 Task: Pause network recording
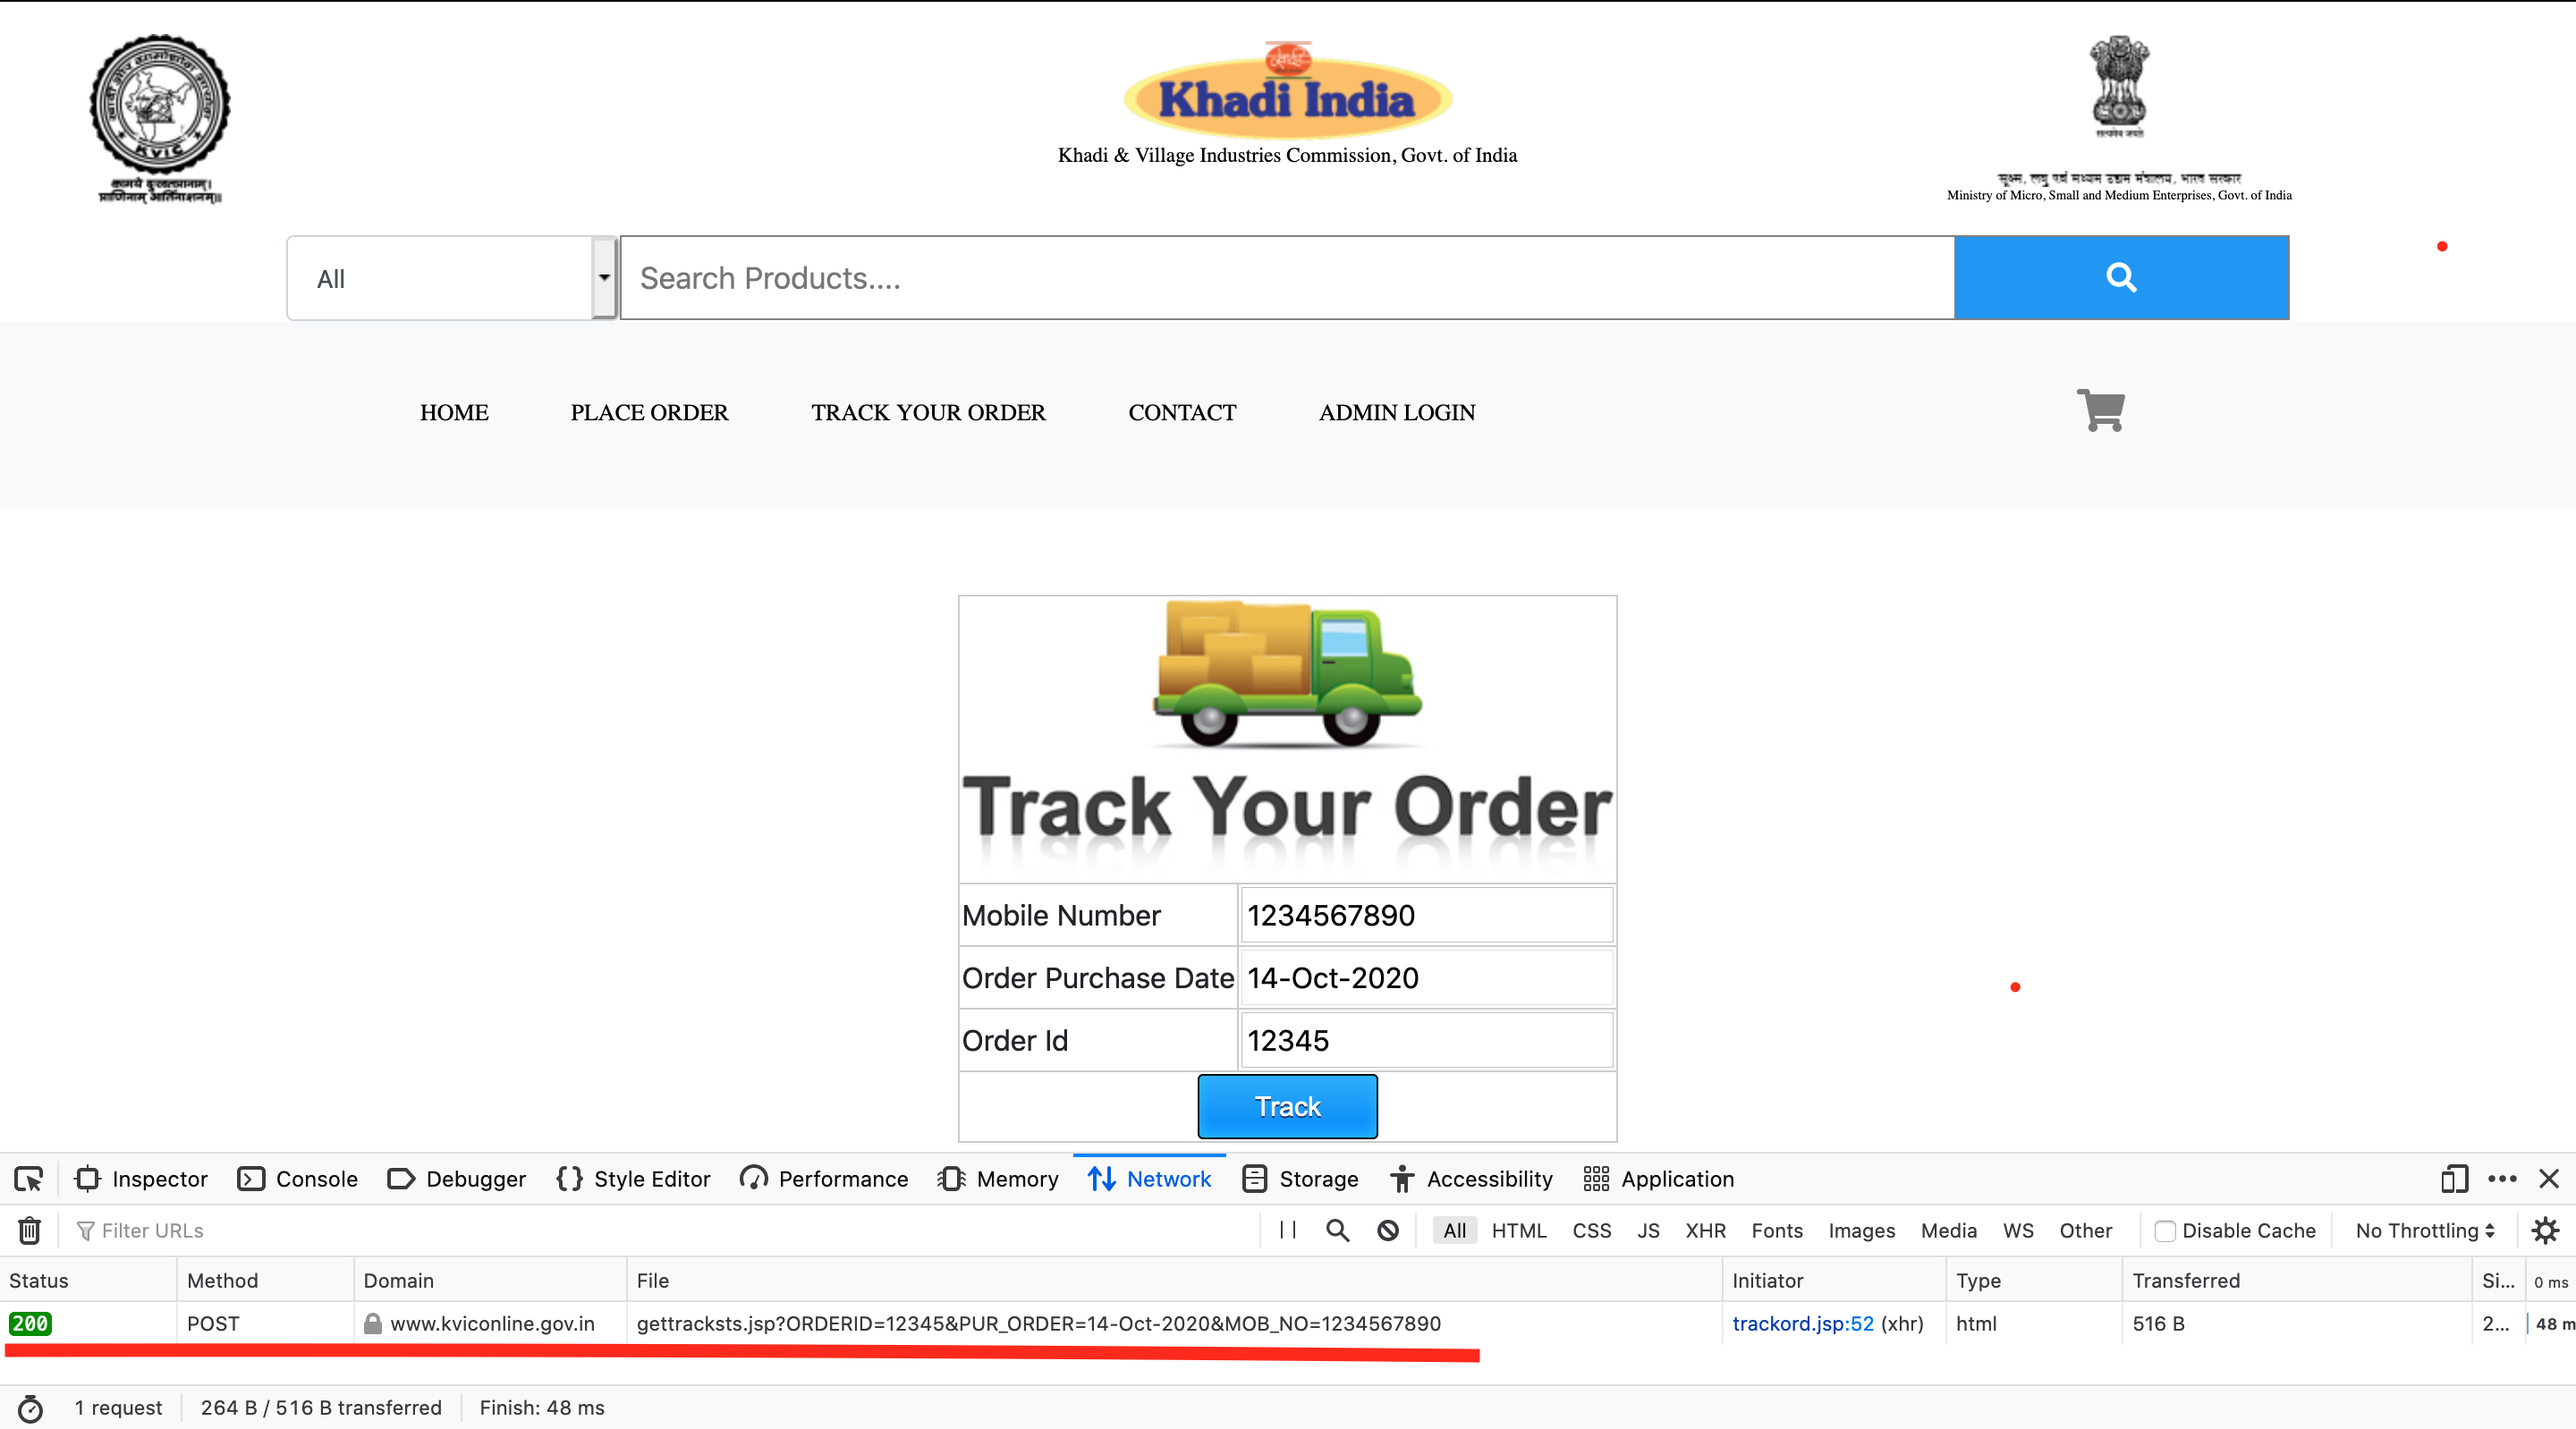[x=1287, y=1230]
